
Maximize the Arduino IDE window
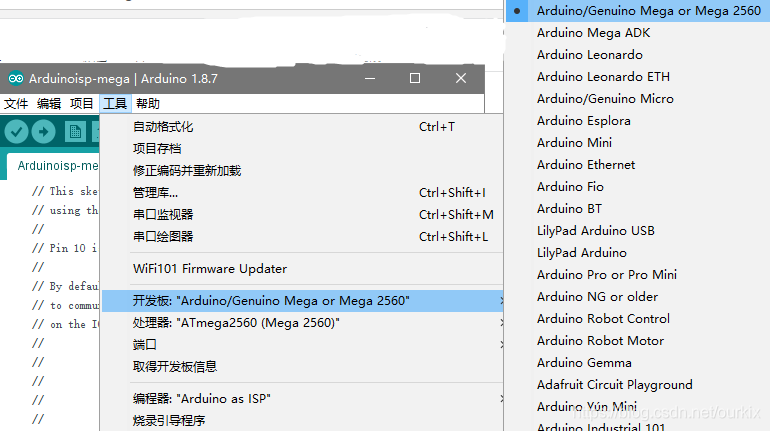tap(415, 79)
